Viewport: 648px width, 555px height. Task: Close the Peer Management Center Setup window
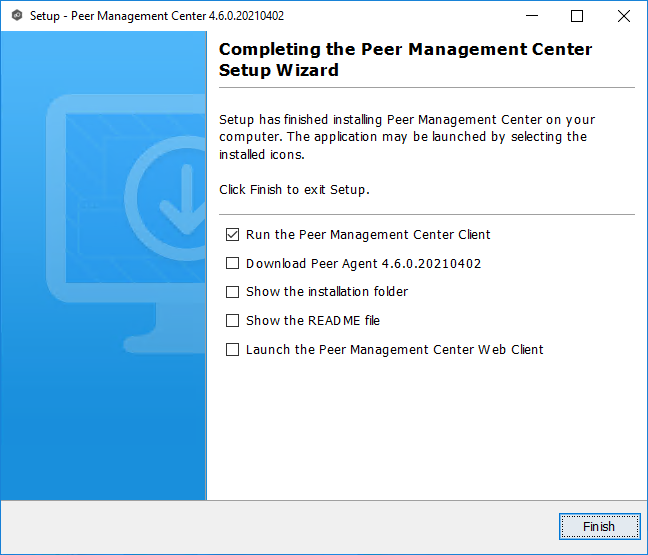623,16
